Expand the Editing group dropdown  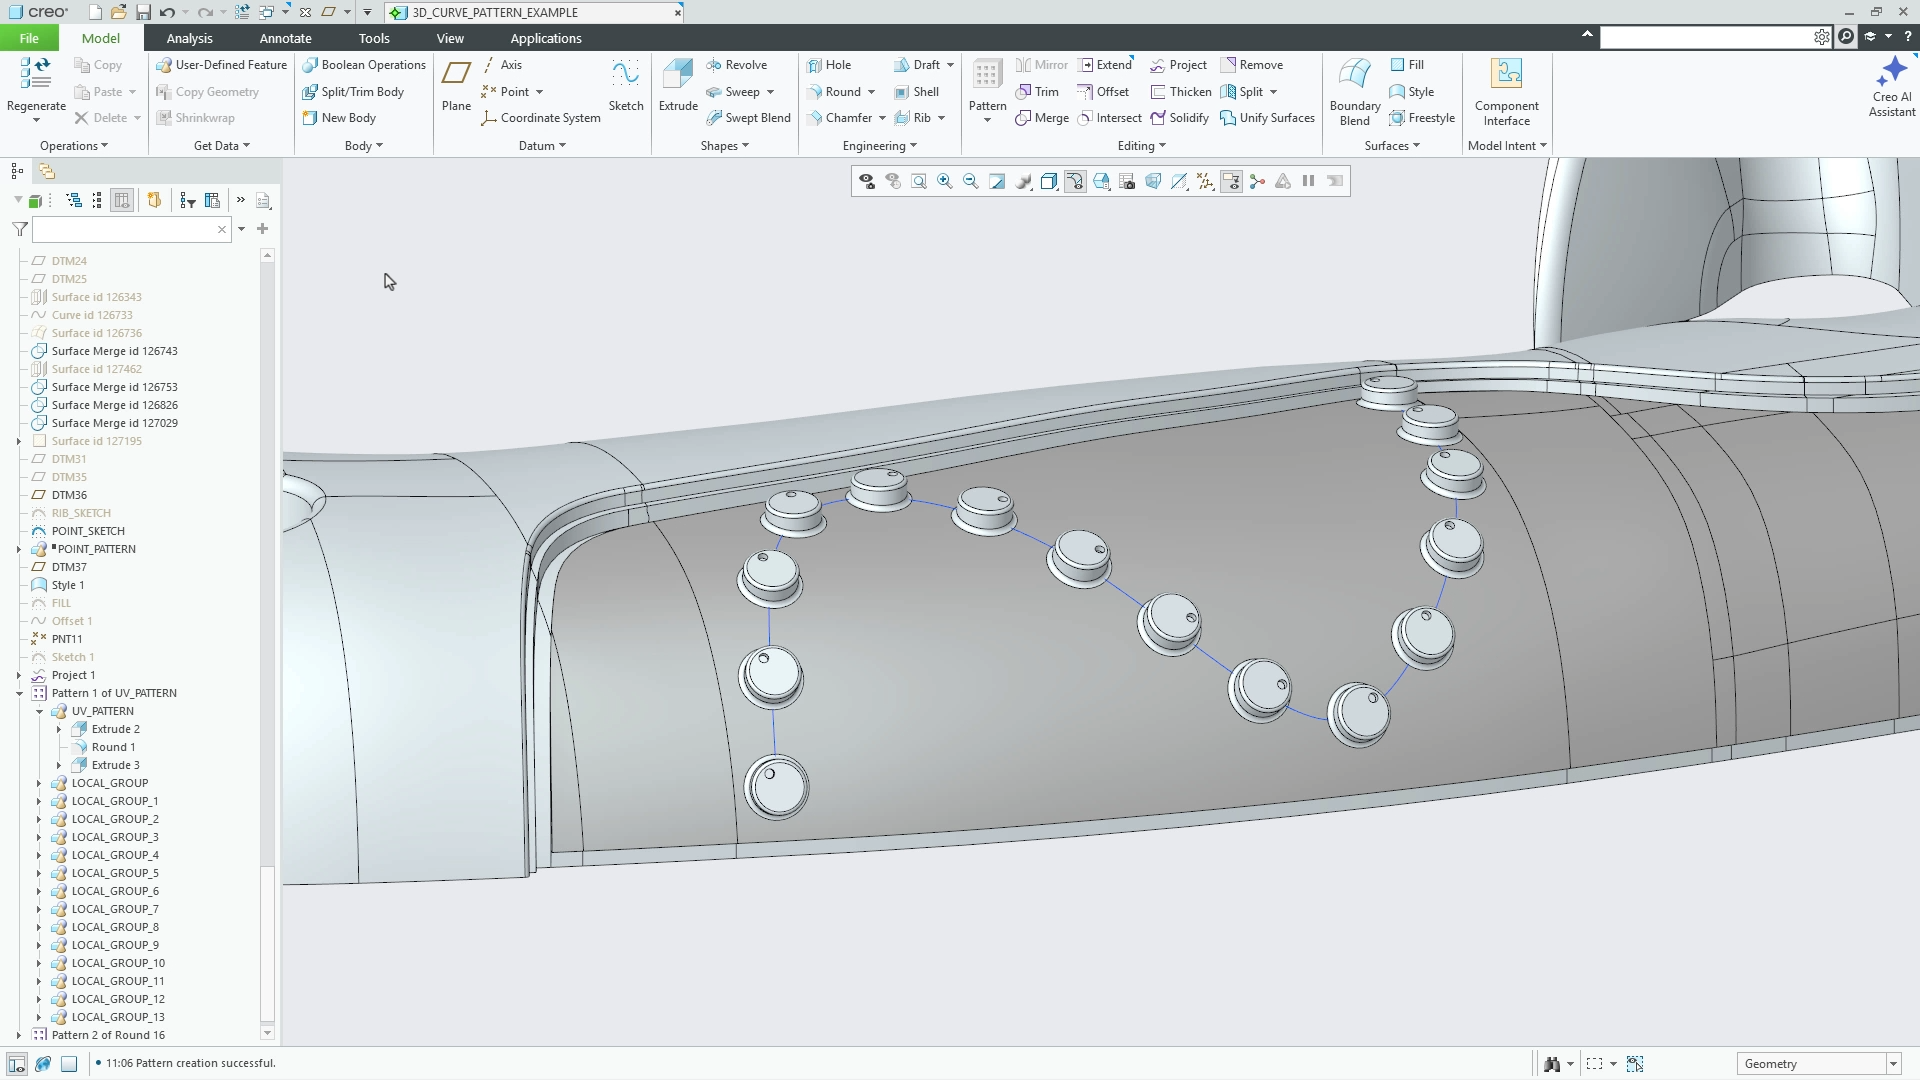click(1141, 146)
